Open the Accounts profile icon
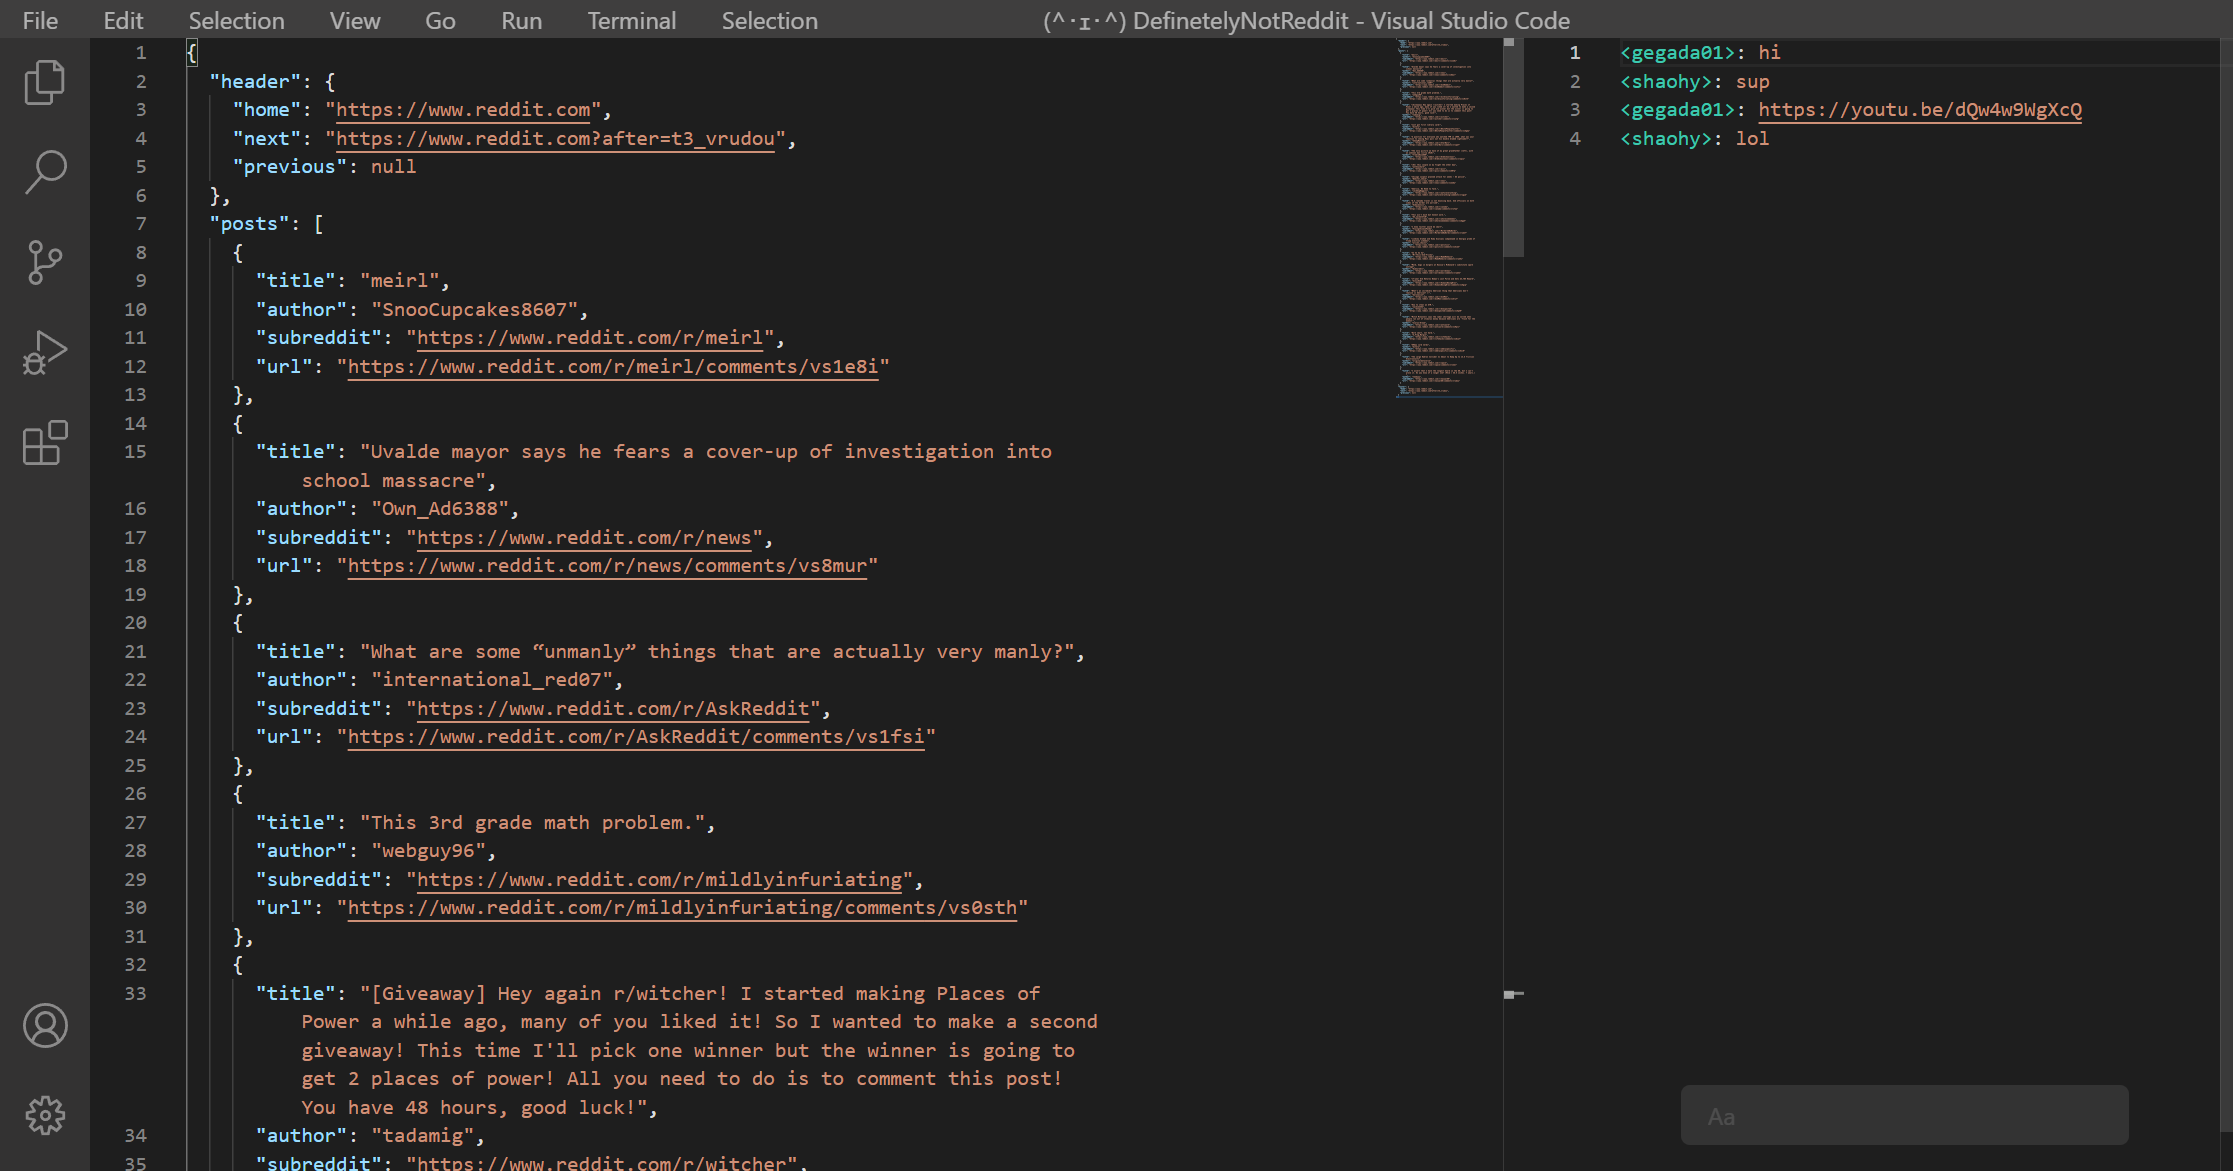2233x1171 pixels. pos(45,1026)
